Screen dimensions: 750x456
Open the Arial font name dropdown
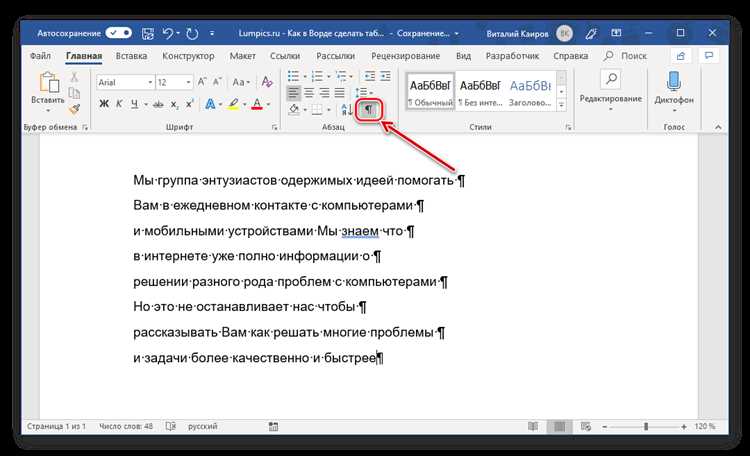pyautogui.click(x=150, y=82)
